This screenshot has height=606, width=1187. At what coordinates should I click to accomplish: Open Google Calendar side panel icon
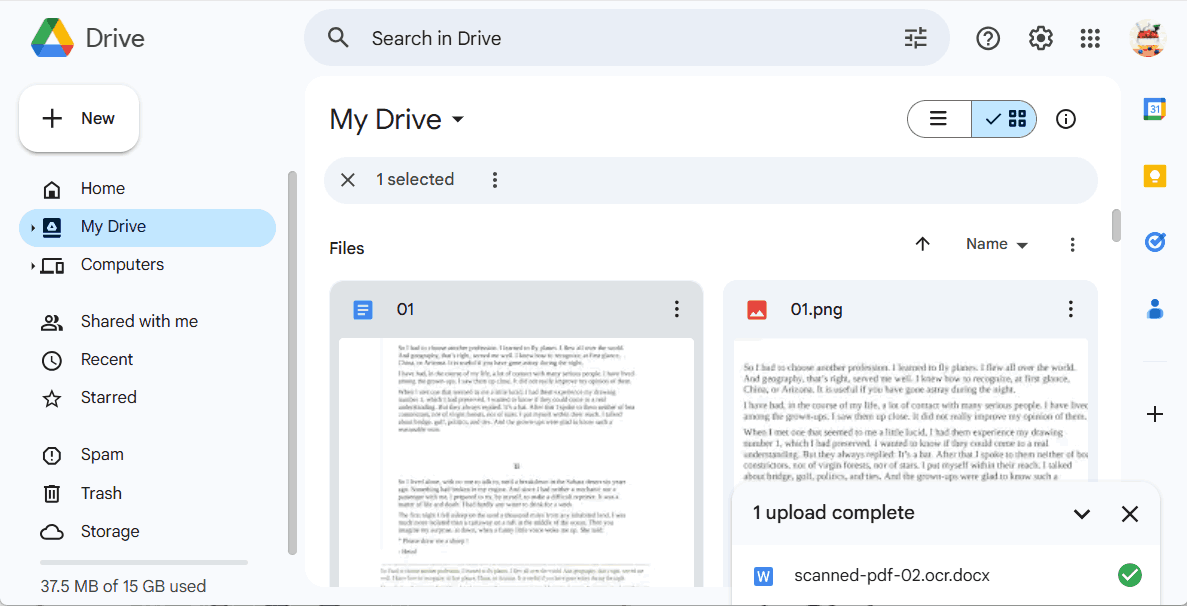(x=1155, y=109)
